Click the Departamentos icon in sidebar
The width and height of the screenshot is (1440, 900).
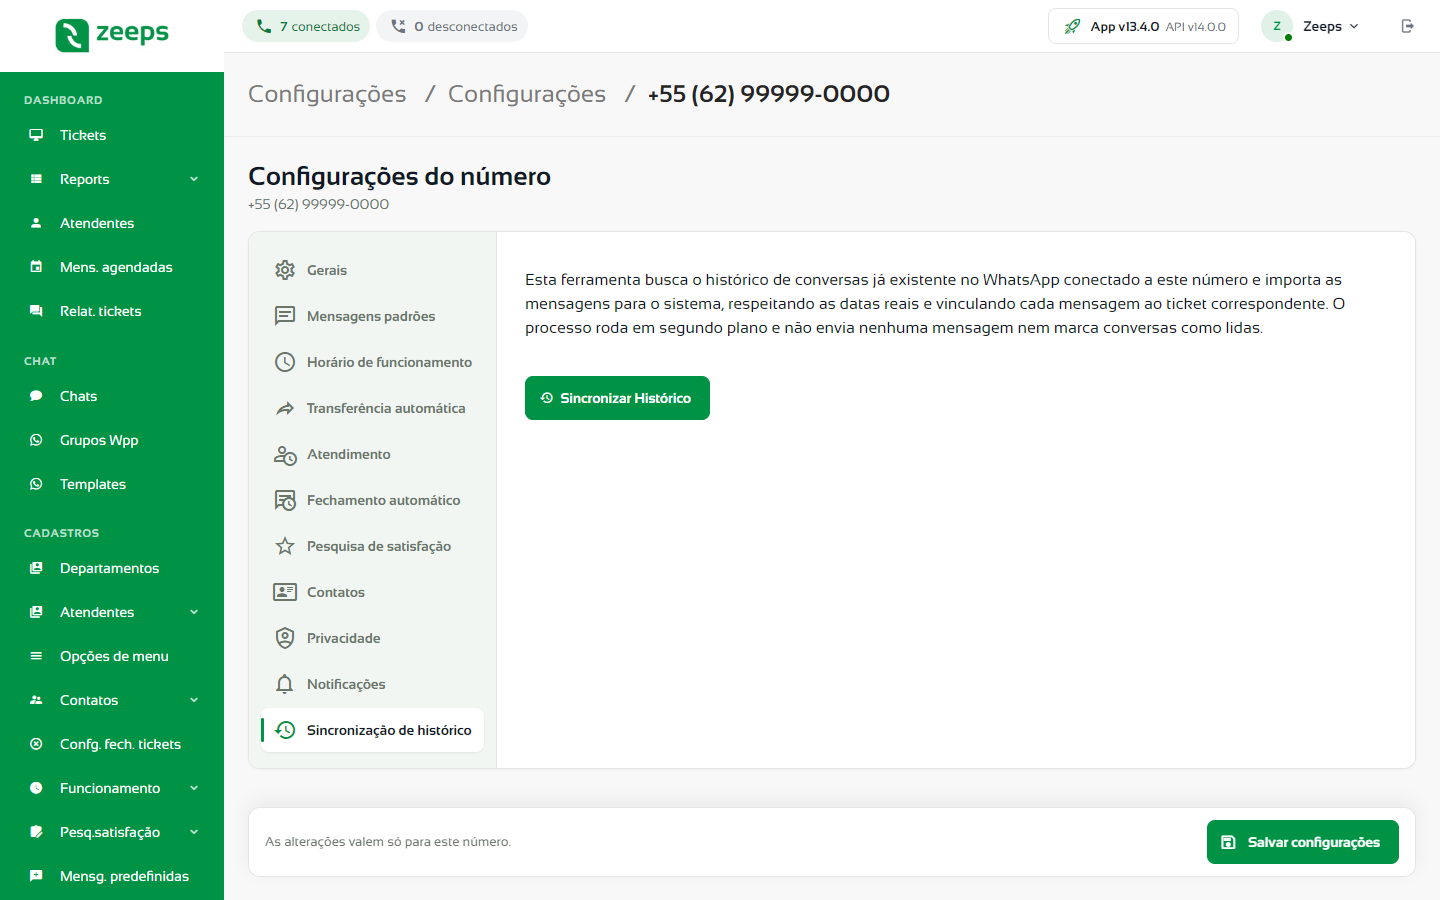point(36,568)
